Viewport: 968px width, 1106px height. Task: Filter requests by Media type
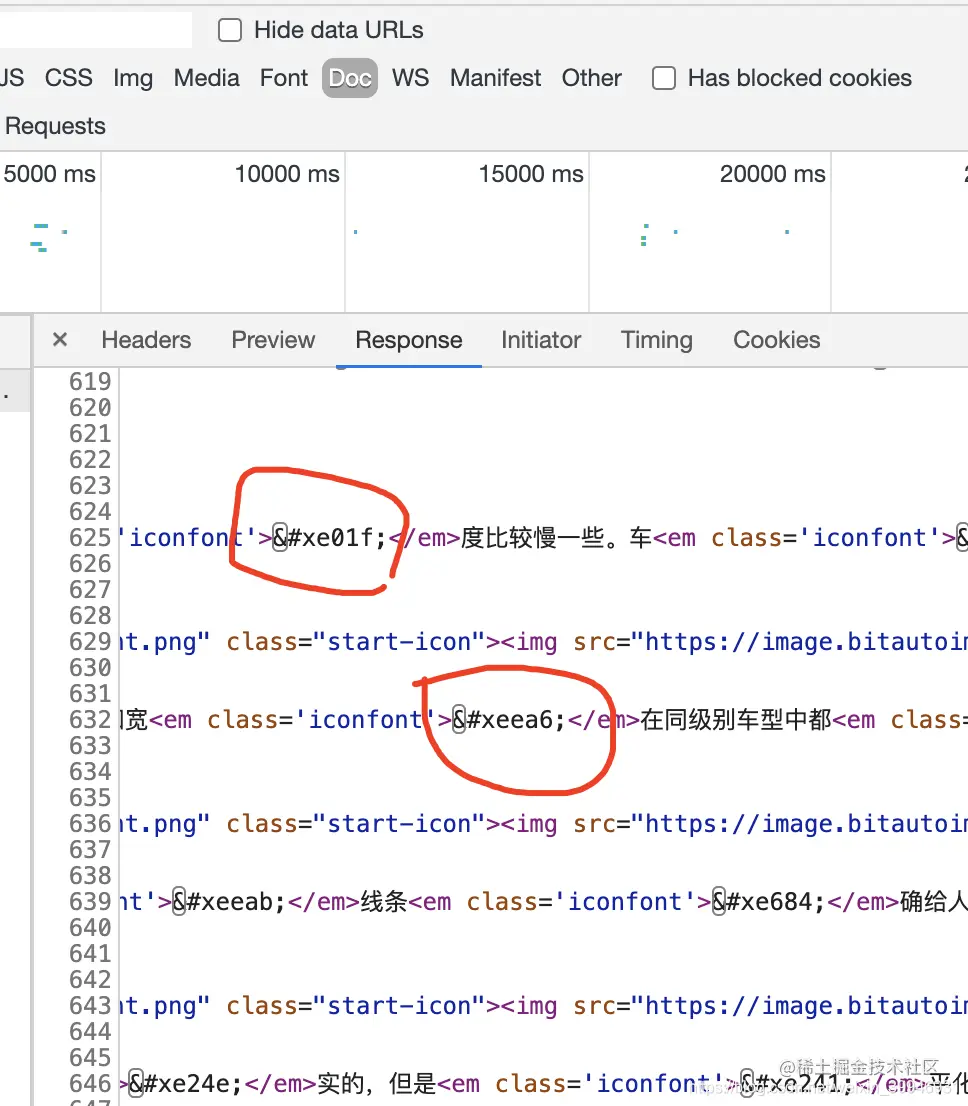click(207, 78)
